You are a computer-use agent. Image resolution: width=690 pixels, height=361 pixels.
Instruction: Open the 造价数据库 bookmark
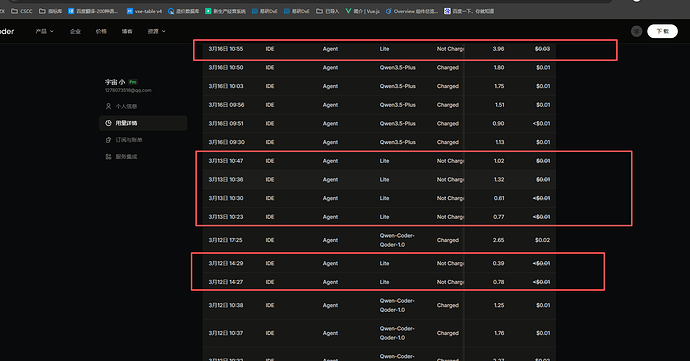point(184,11)
